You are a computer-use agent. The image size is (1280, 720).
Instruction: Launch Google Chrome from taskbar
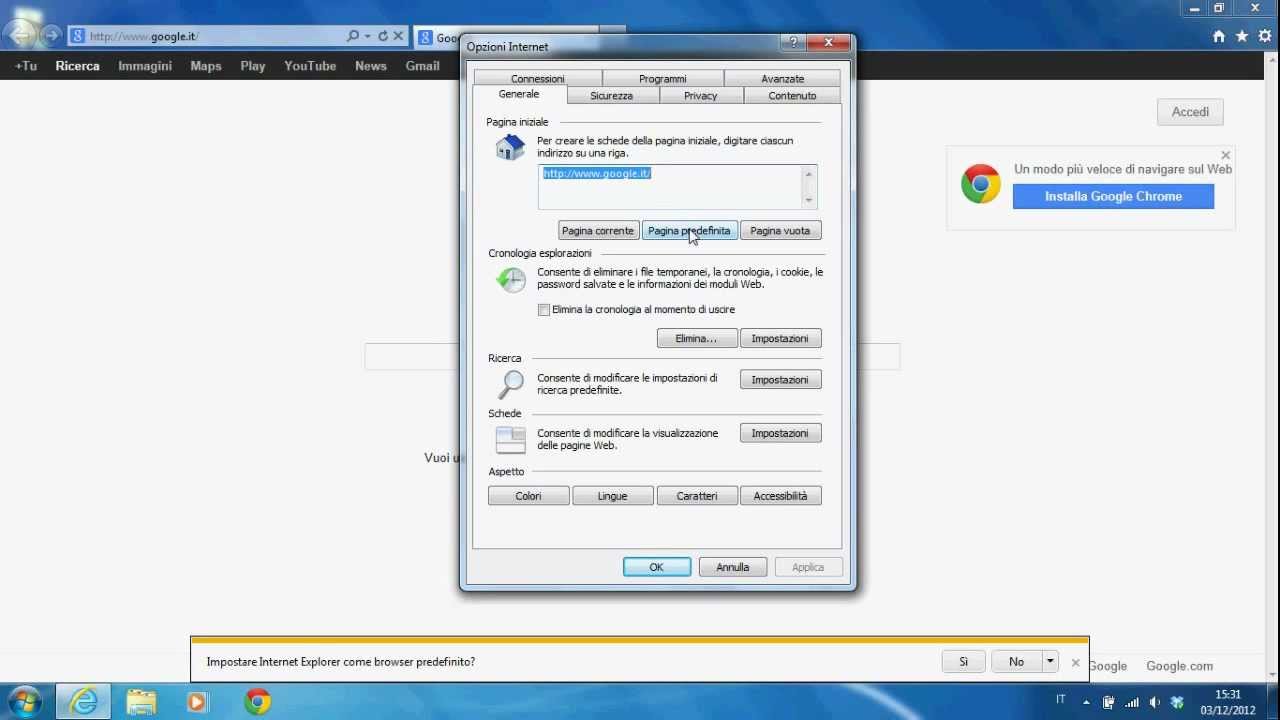pyautogui.click(x=257, y=701)
